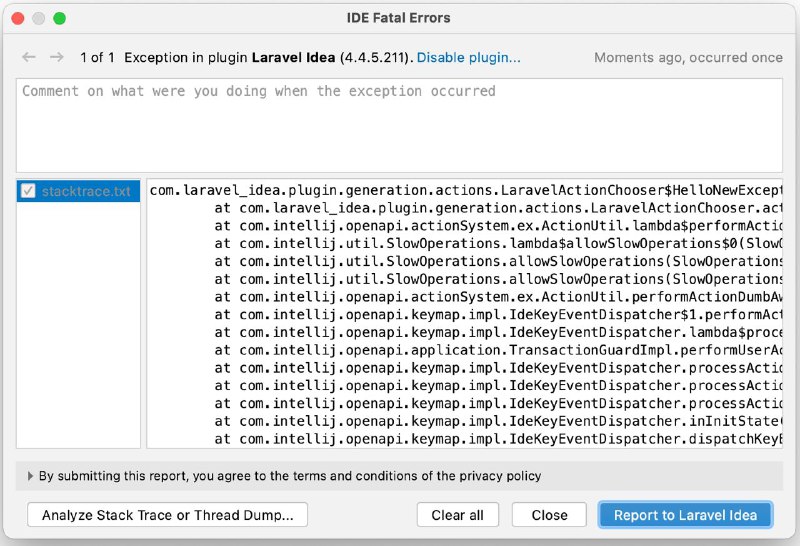
Task: Focus the exception comment text area
Action: pyautogui.click(x=399, y=125)
